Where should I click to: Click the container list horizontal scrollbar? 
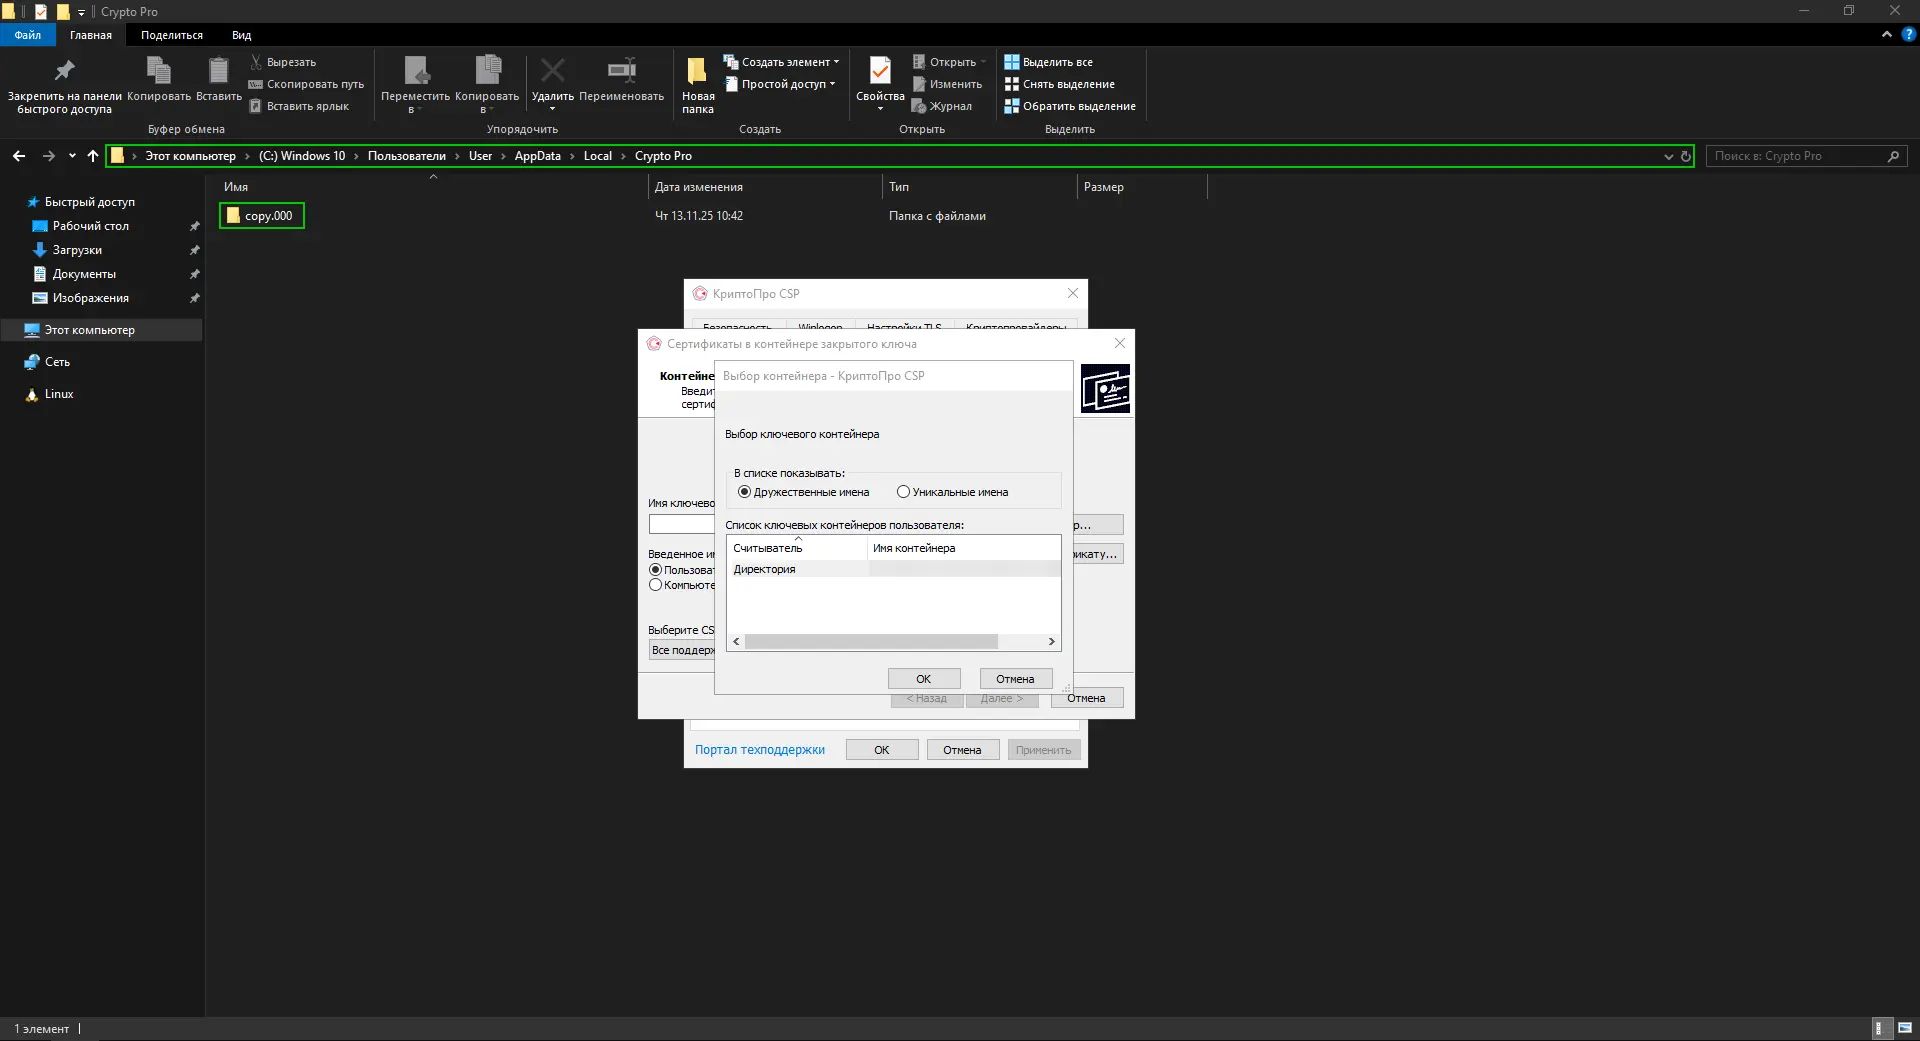(870, 642)
